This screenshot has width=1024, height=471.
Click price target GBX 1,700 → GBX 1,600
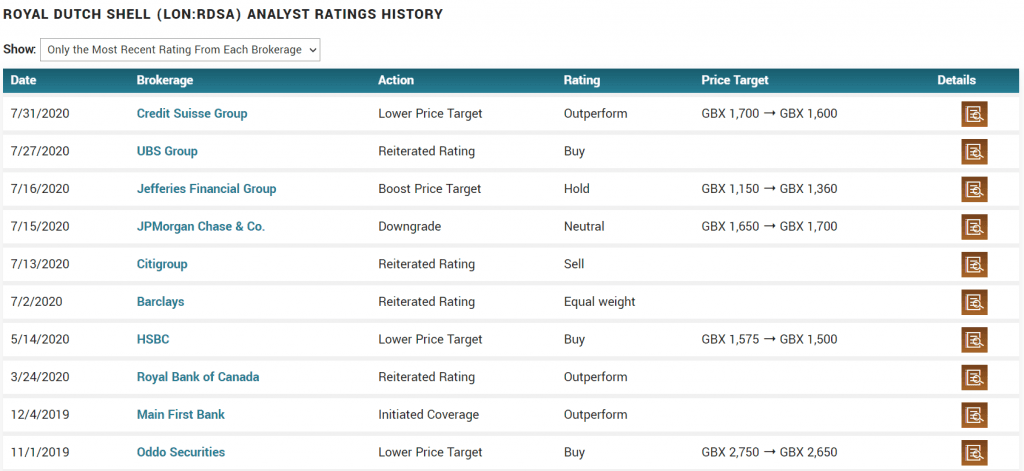tap(769, 114)
